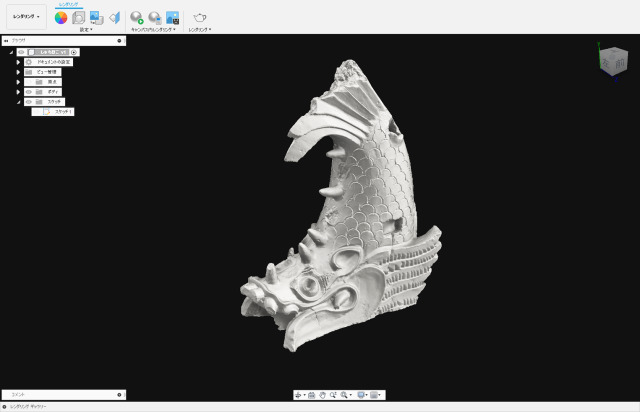Select the Decal tool icon
Image resolution: width=640 pixels, height=412 pixels.
pos(96,17)
